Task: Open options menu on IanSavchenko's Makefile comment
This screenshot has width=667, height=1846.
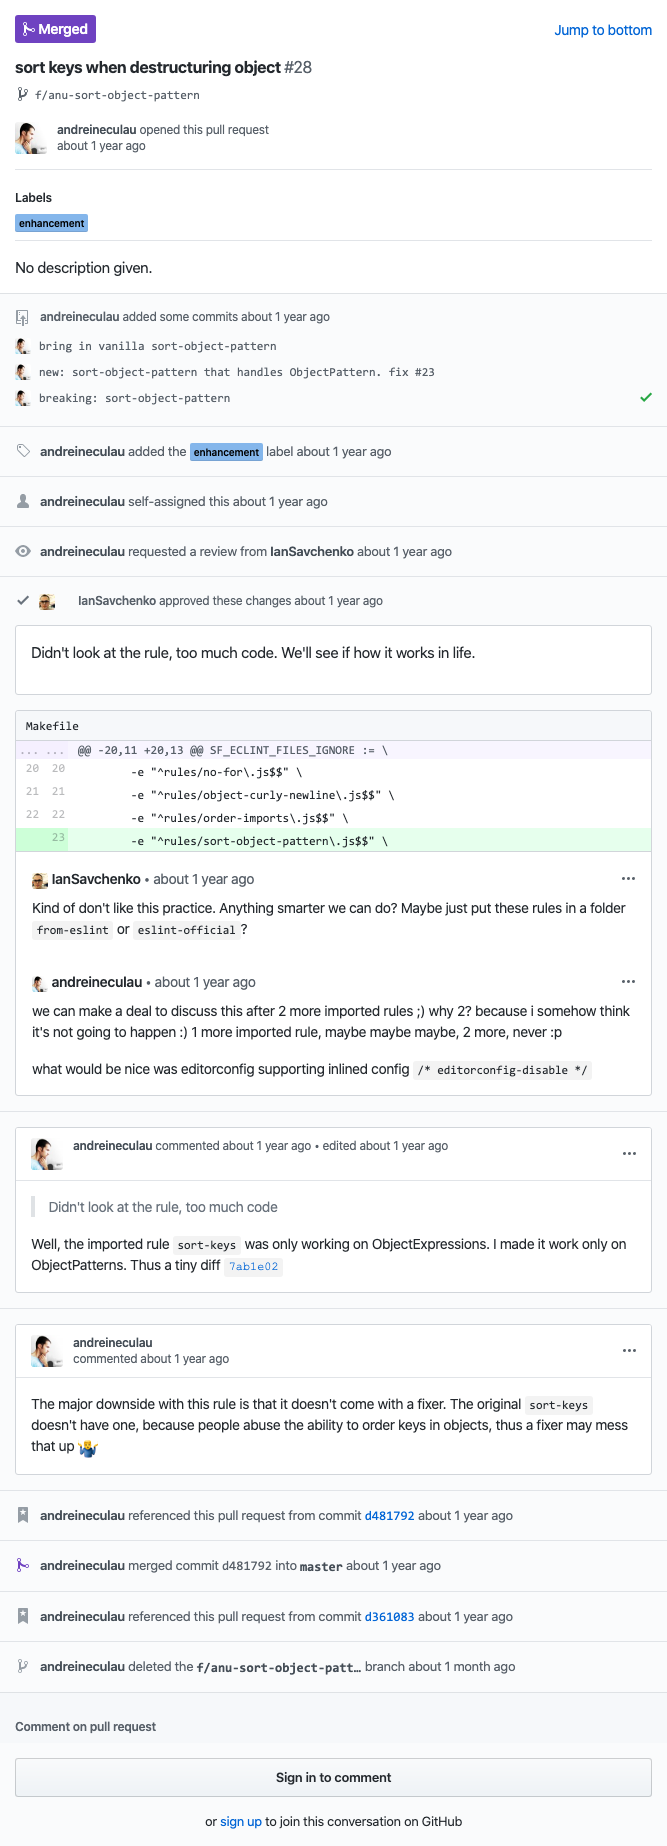Action: [628, 878]
